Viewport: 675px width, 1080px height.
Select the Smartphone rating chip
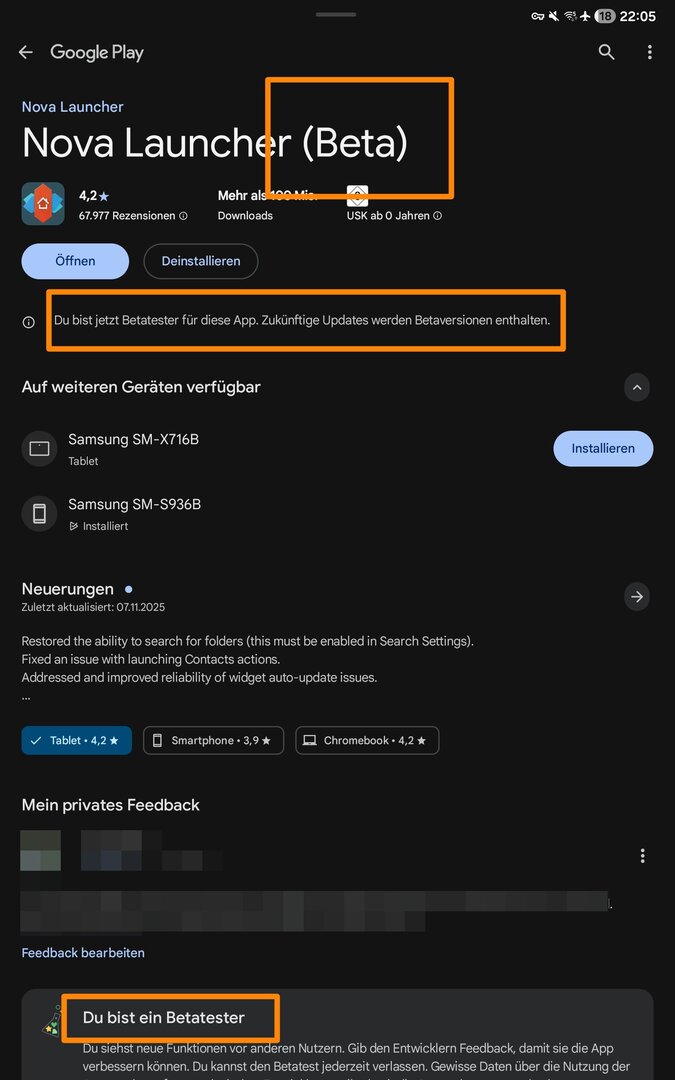pos(213,740)
